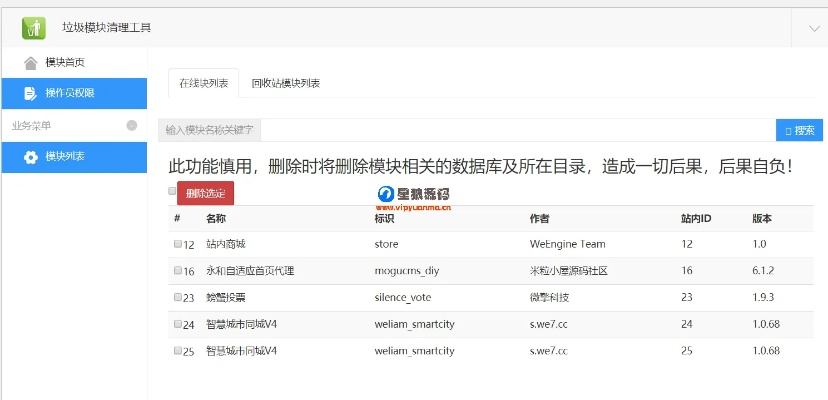Click version 1.9.3 cell
Screen dimensions: 828x400
click(x=763, y=297)
